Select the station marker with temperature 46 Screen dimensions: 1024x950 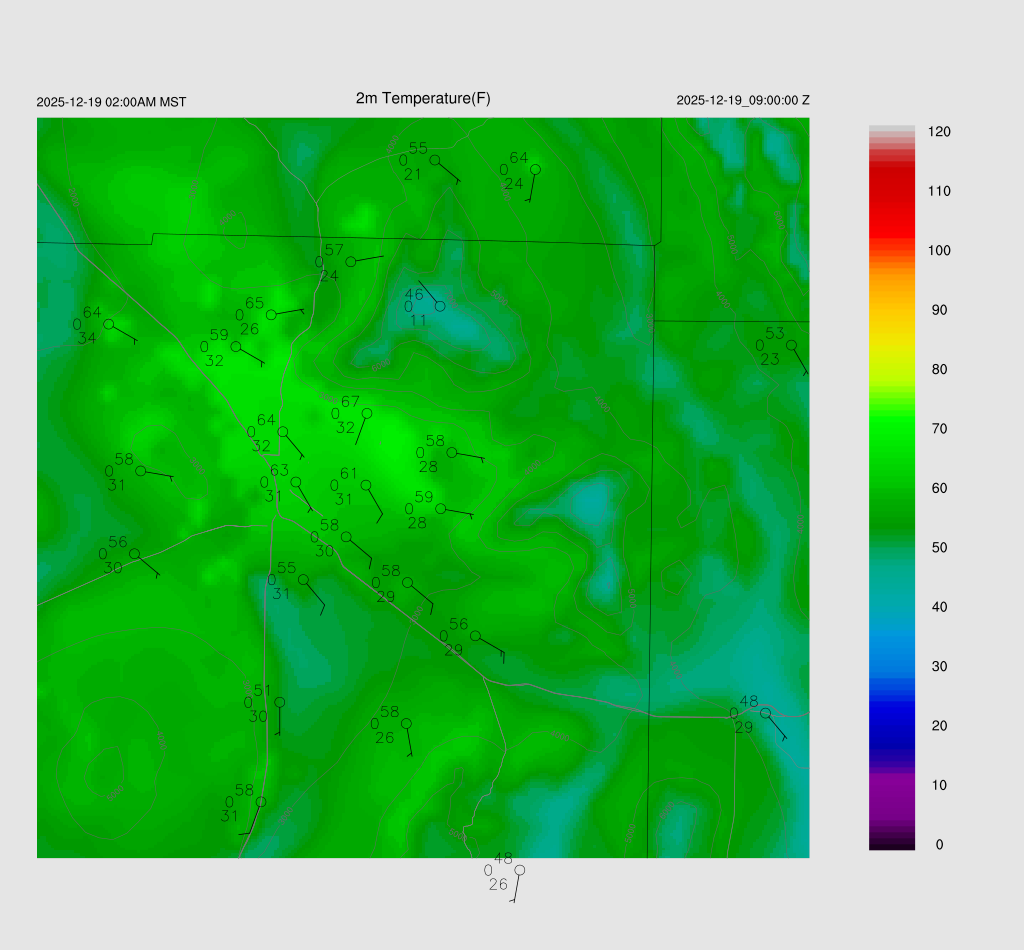coord(440,306)
